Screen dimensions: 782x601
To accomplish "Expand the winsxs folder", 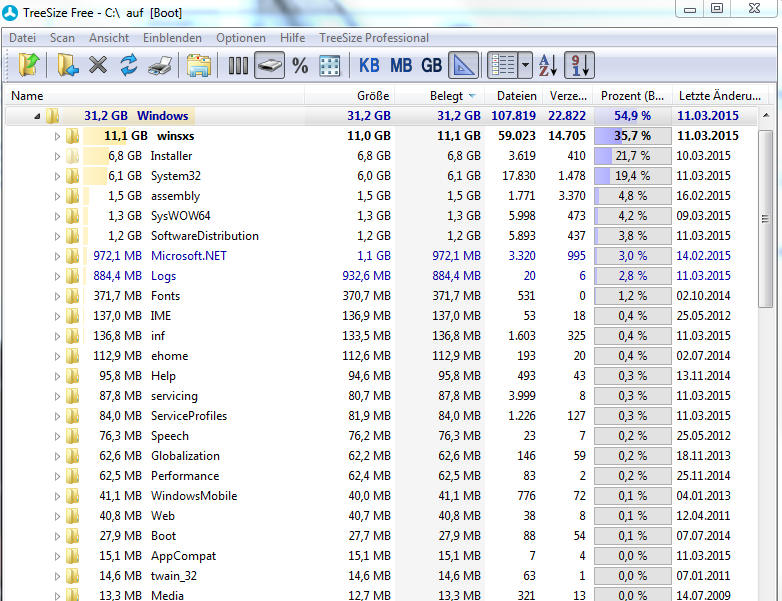I will [x=57, y=136].
